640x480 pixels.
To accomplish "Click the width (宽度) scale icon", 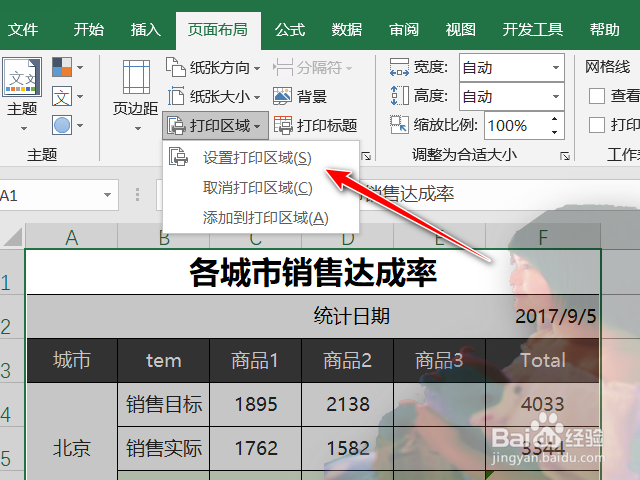I will pos(399,67).
